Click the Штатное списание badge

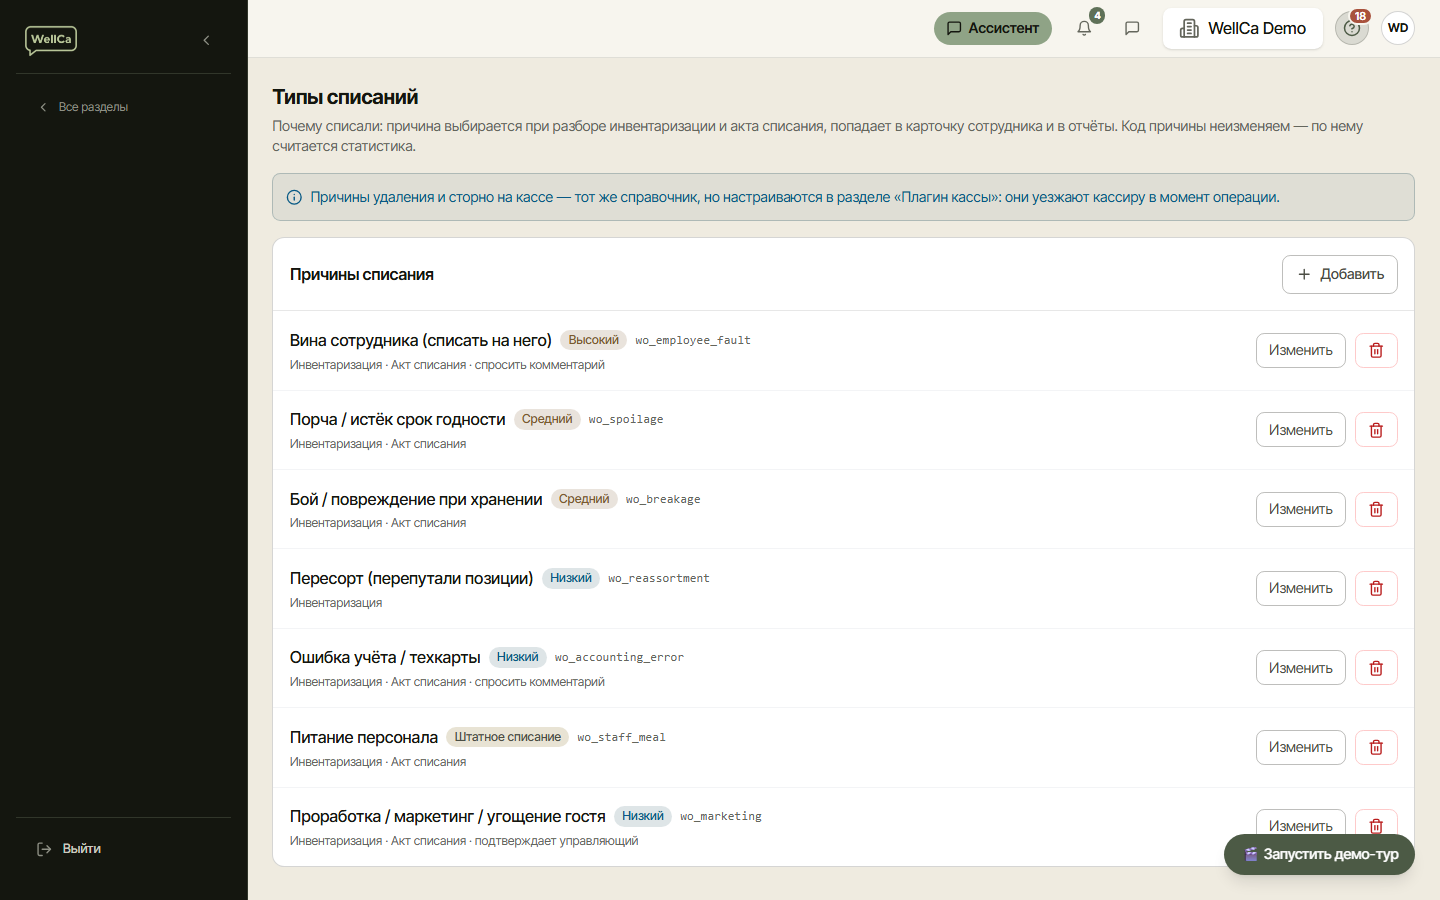[508, 737]
